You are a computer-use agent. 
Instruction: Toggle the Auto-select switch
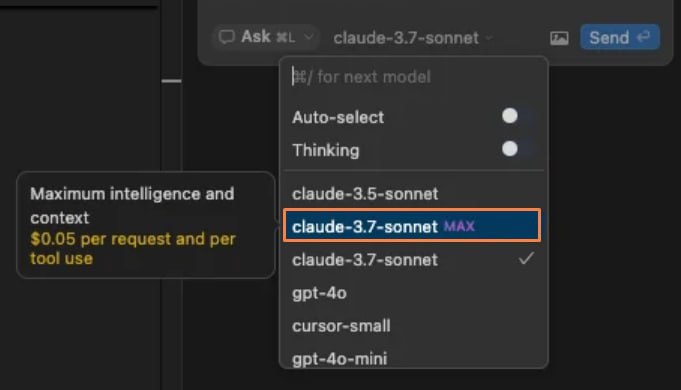517,116
